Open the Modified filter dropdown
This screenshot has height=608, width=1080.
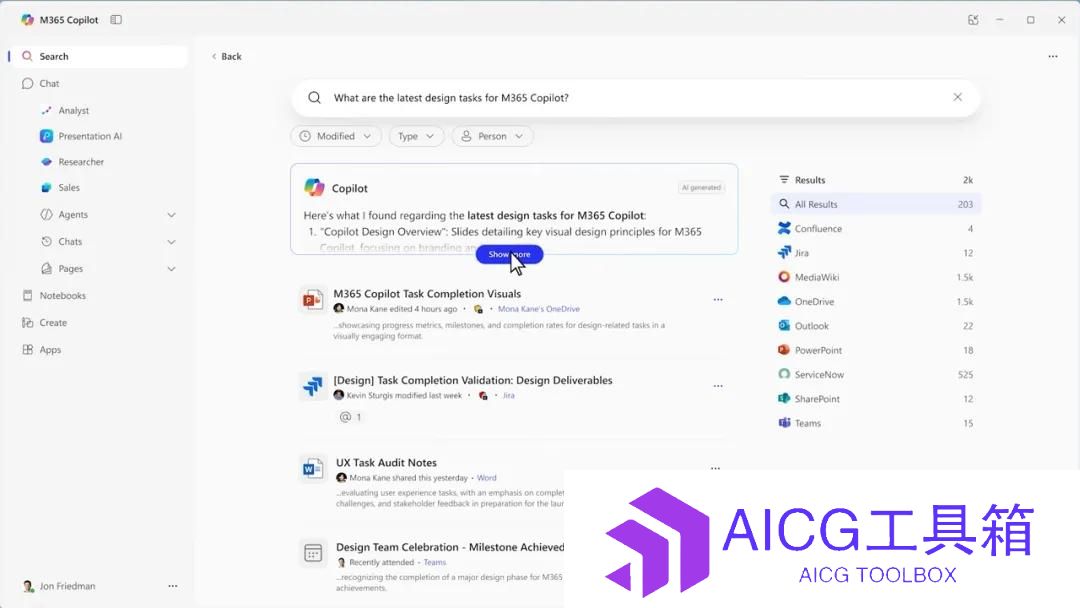click(x=335, y=136)
